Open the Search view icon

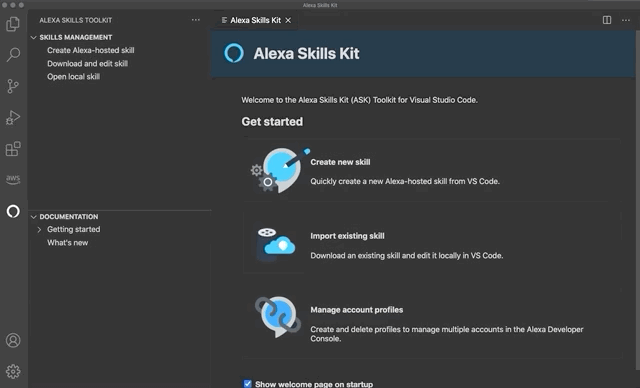pos(13,55)
